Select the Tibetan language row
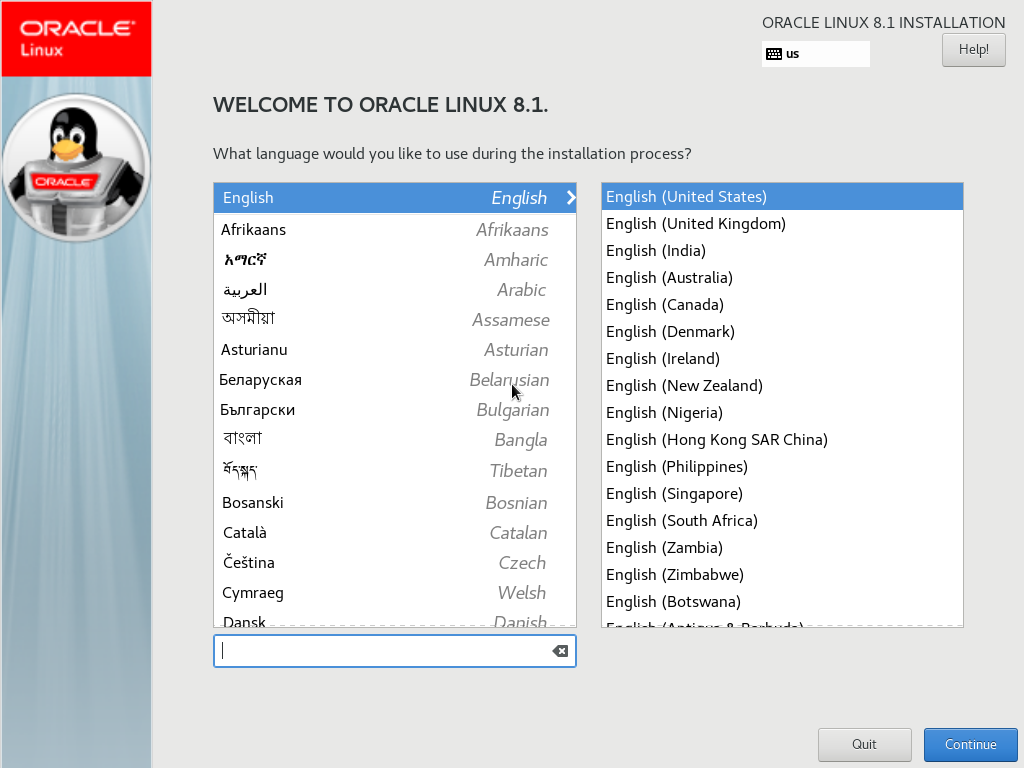Screen dimensions: 1024x768 tap(394, 471)
